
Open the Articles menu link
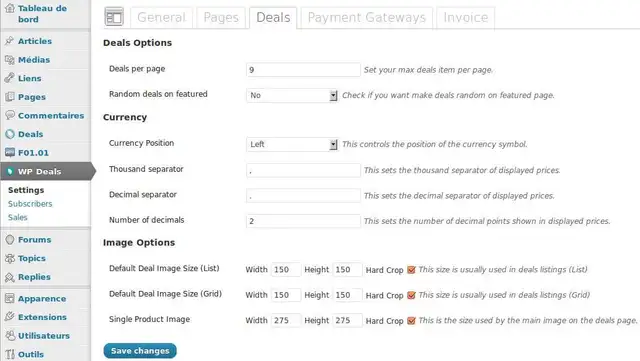[x=35, y=41]
